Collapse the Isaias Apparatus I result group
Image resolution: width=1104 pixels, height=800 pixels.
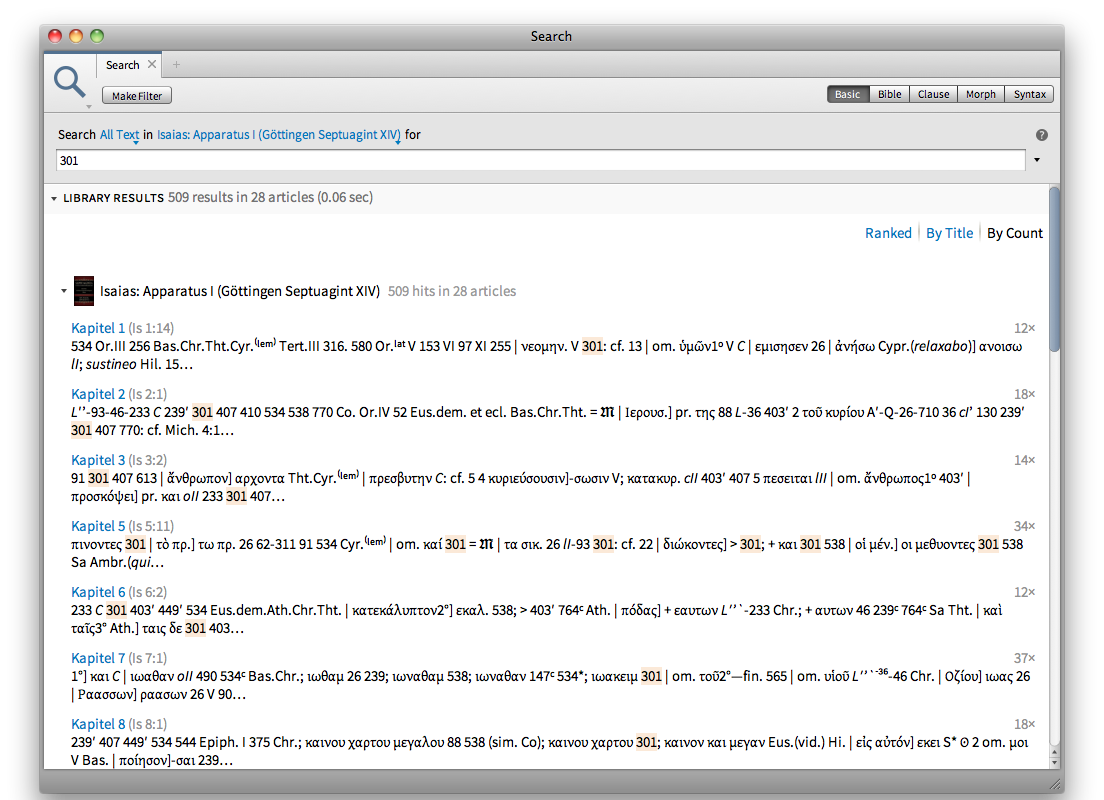click(x=64, y=292)
